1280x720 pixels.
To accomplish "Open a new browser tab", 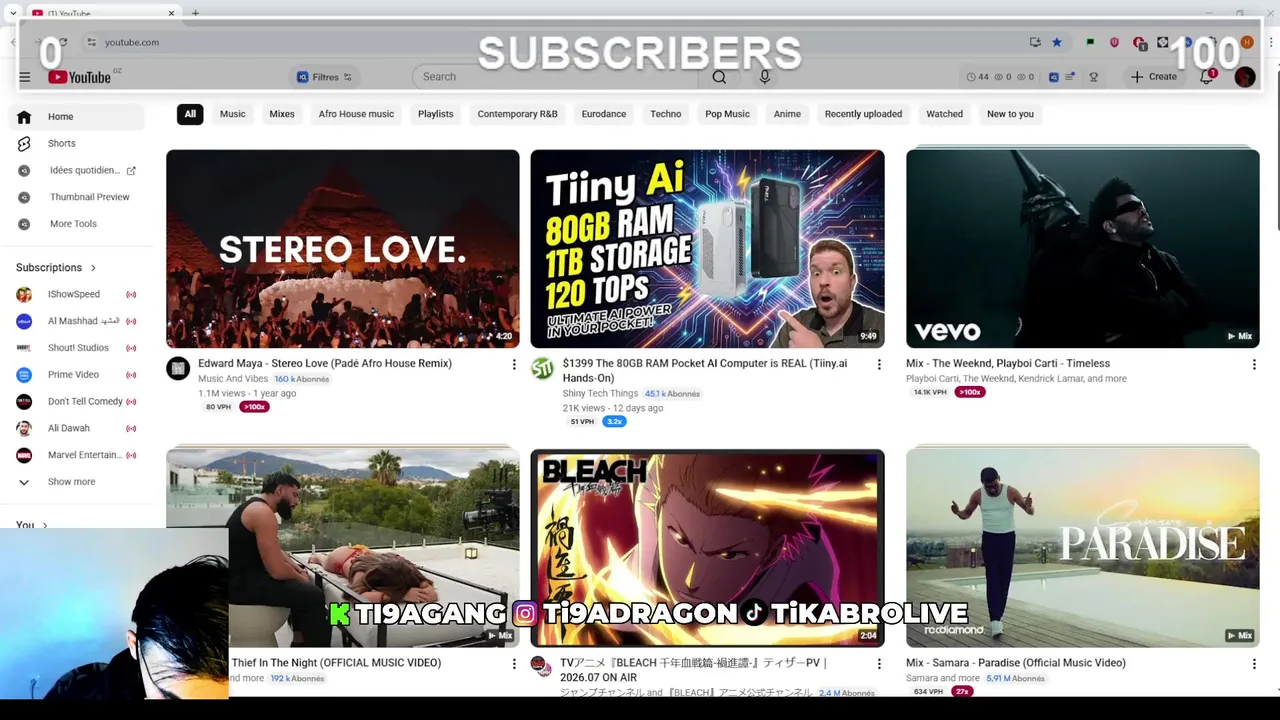I will [195, 13].
